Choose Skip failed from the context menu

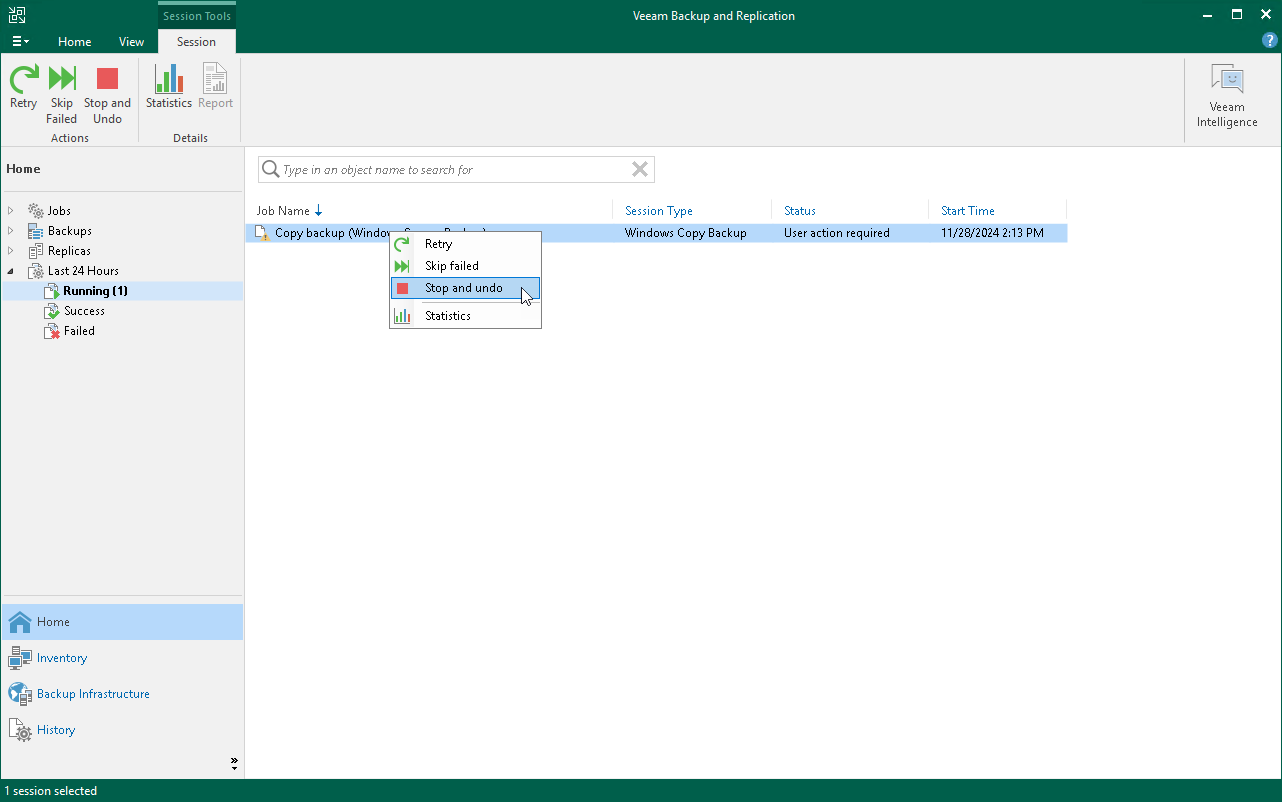point(465,266)
